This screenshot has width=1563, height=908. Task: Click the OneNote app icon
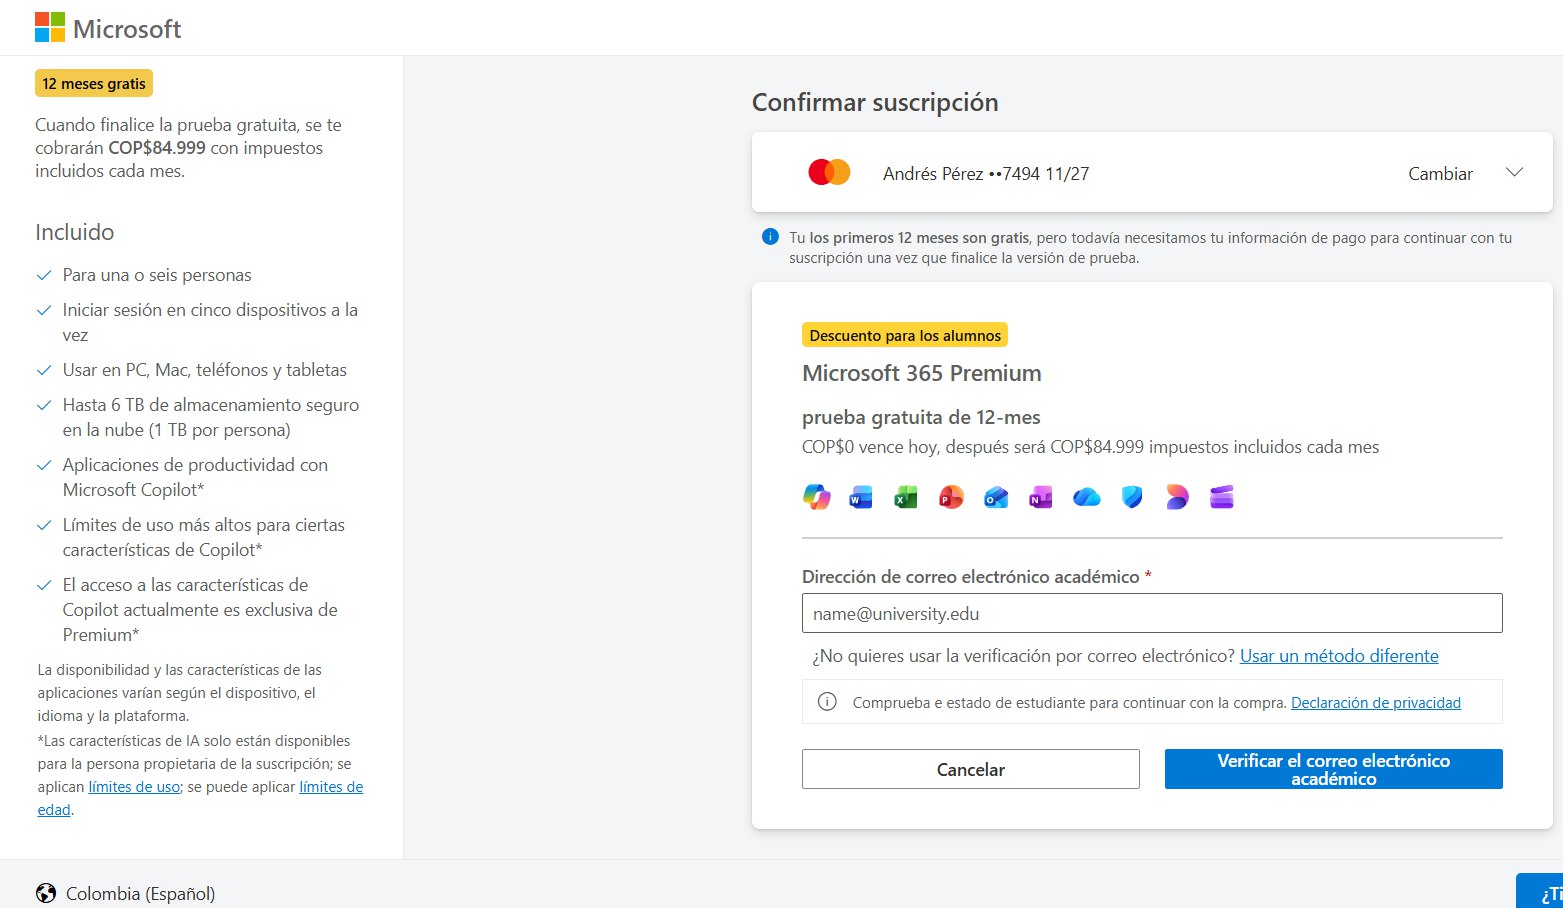[1041, 497]
